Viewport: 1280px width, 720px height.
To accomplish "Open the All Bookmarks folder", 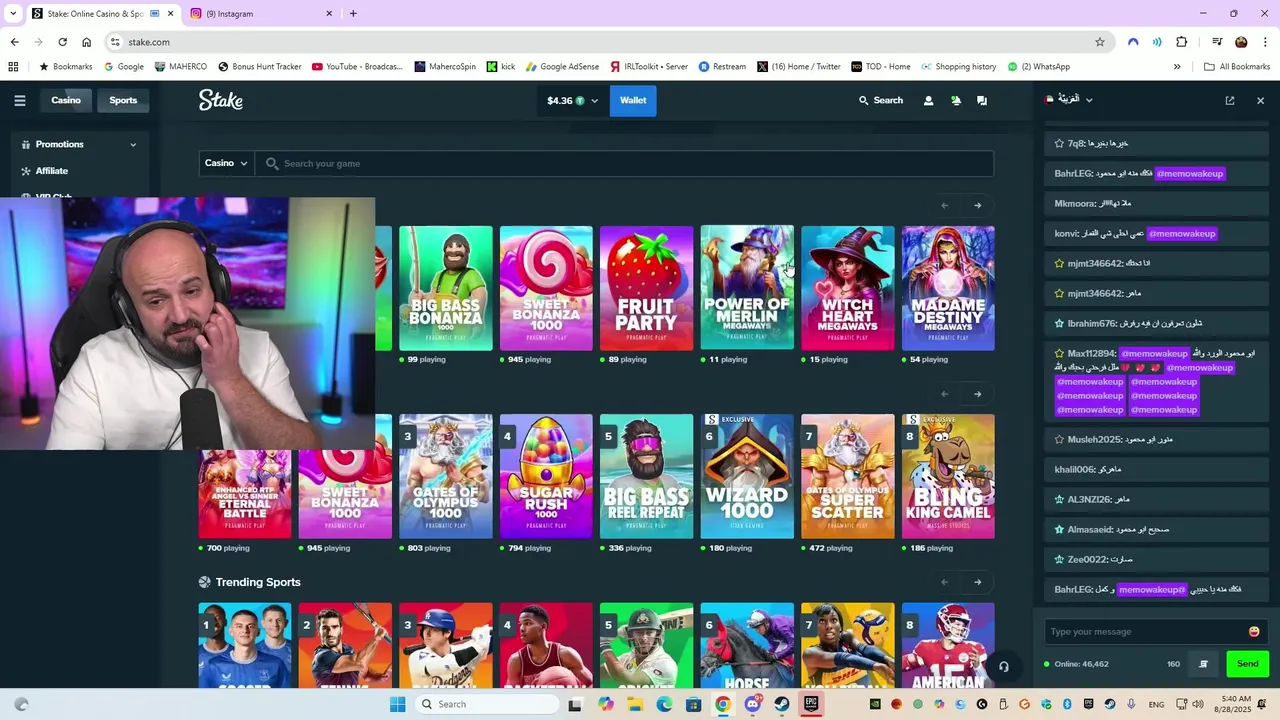I will click(x=1237, y=67).
